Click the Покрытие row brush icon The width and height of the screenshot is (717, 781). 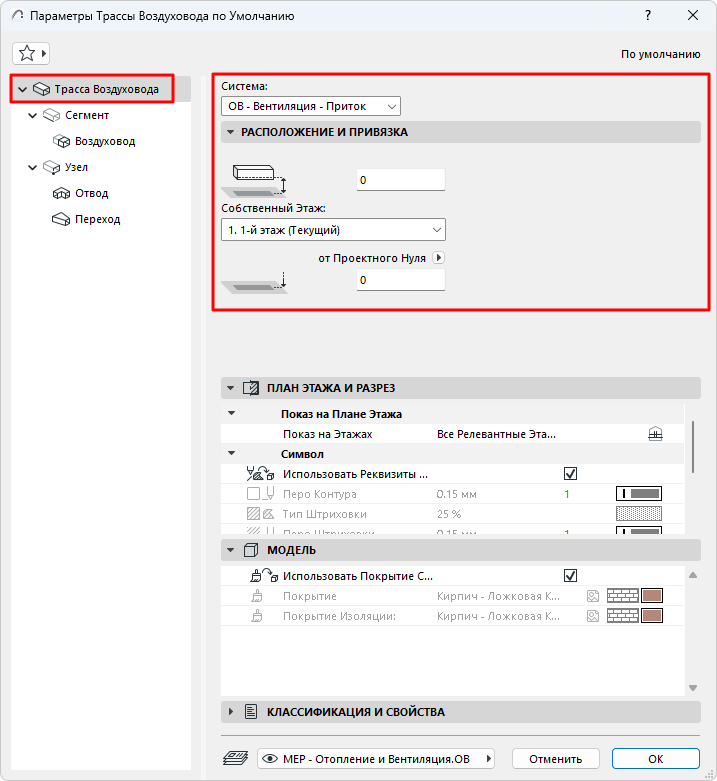[257, 596]
